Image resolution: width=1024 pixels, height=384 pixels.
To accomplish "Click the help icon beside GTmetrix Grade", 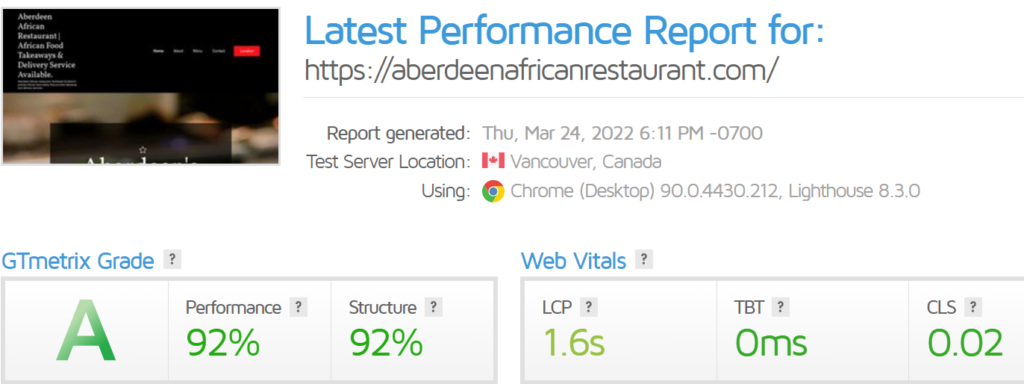I will 172,259.
